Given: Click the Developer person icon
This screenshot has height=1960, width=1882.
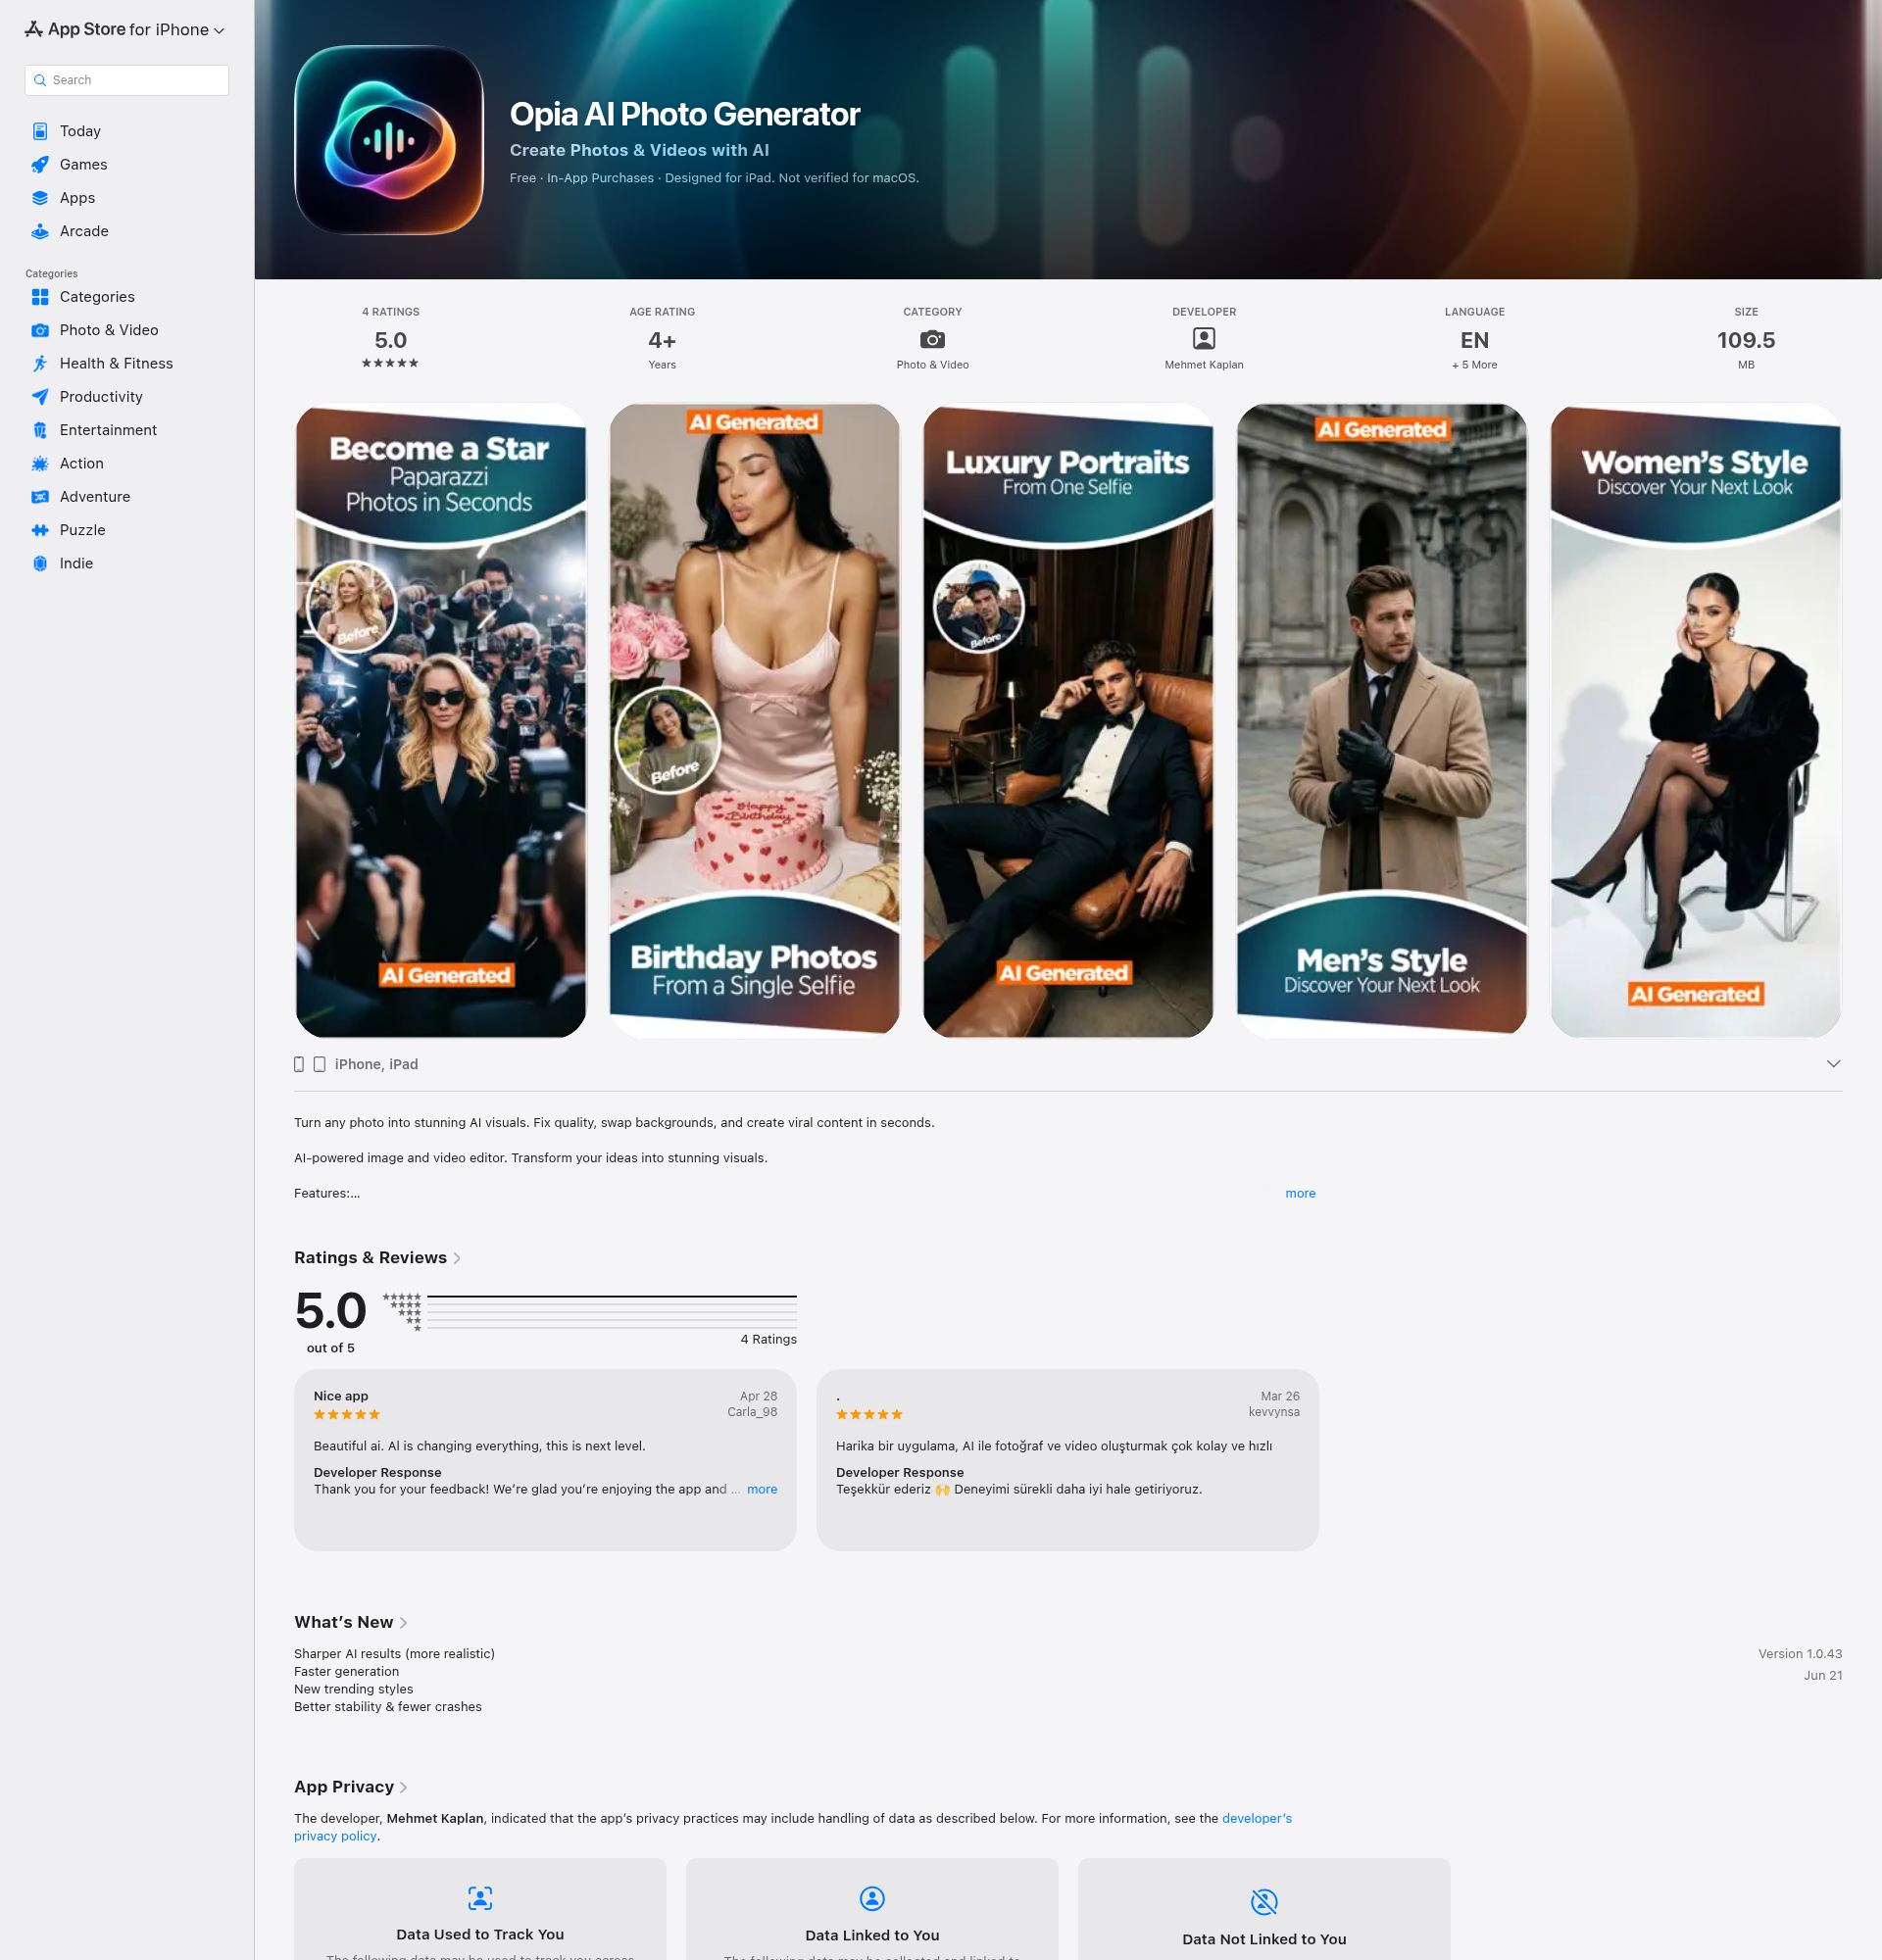Looking at the screenshot, I should (1204, 339).
